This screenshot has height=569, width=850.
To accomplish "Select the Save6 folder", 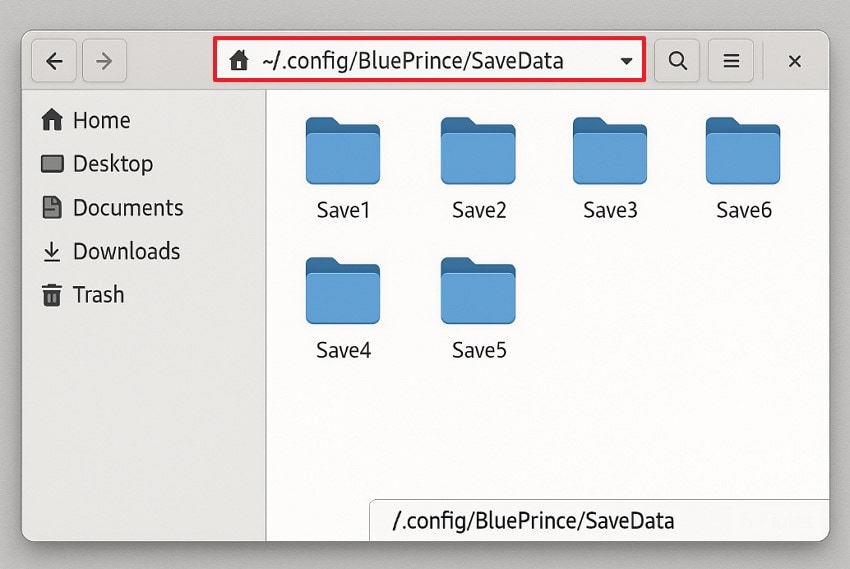I will coord(743,169).
